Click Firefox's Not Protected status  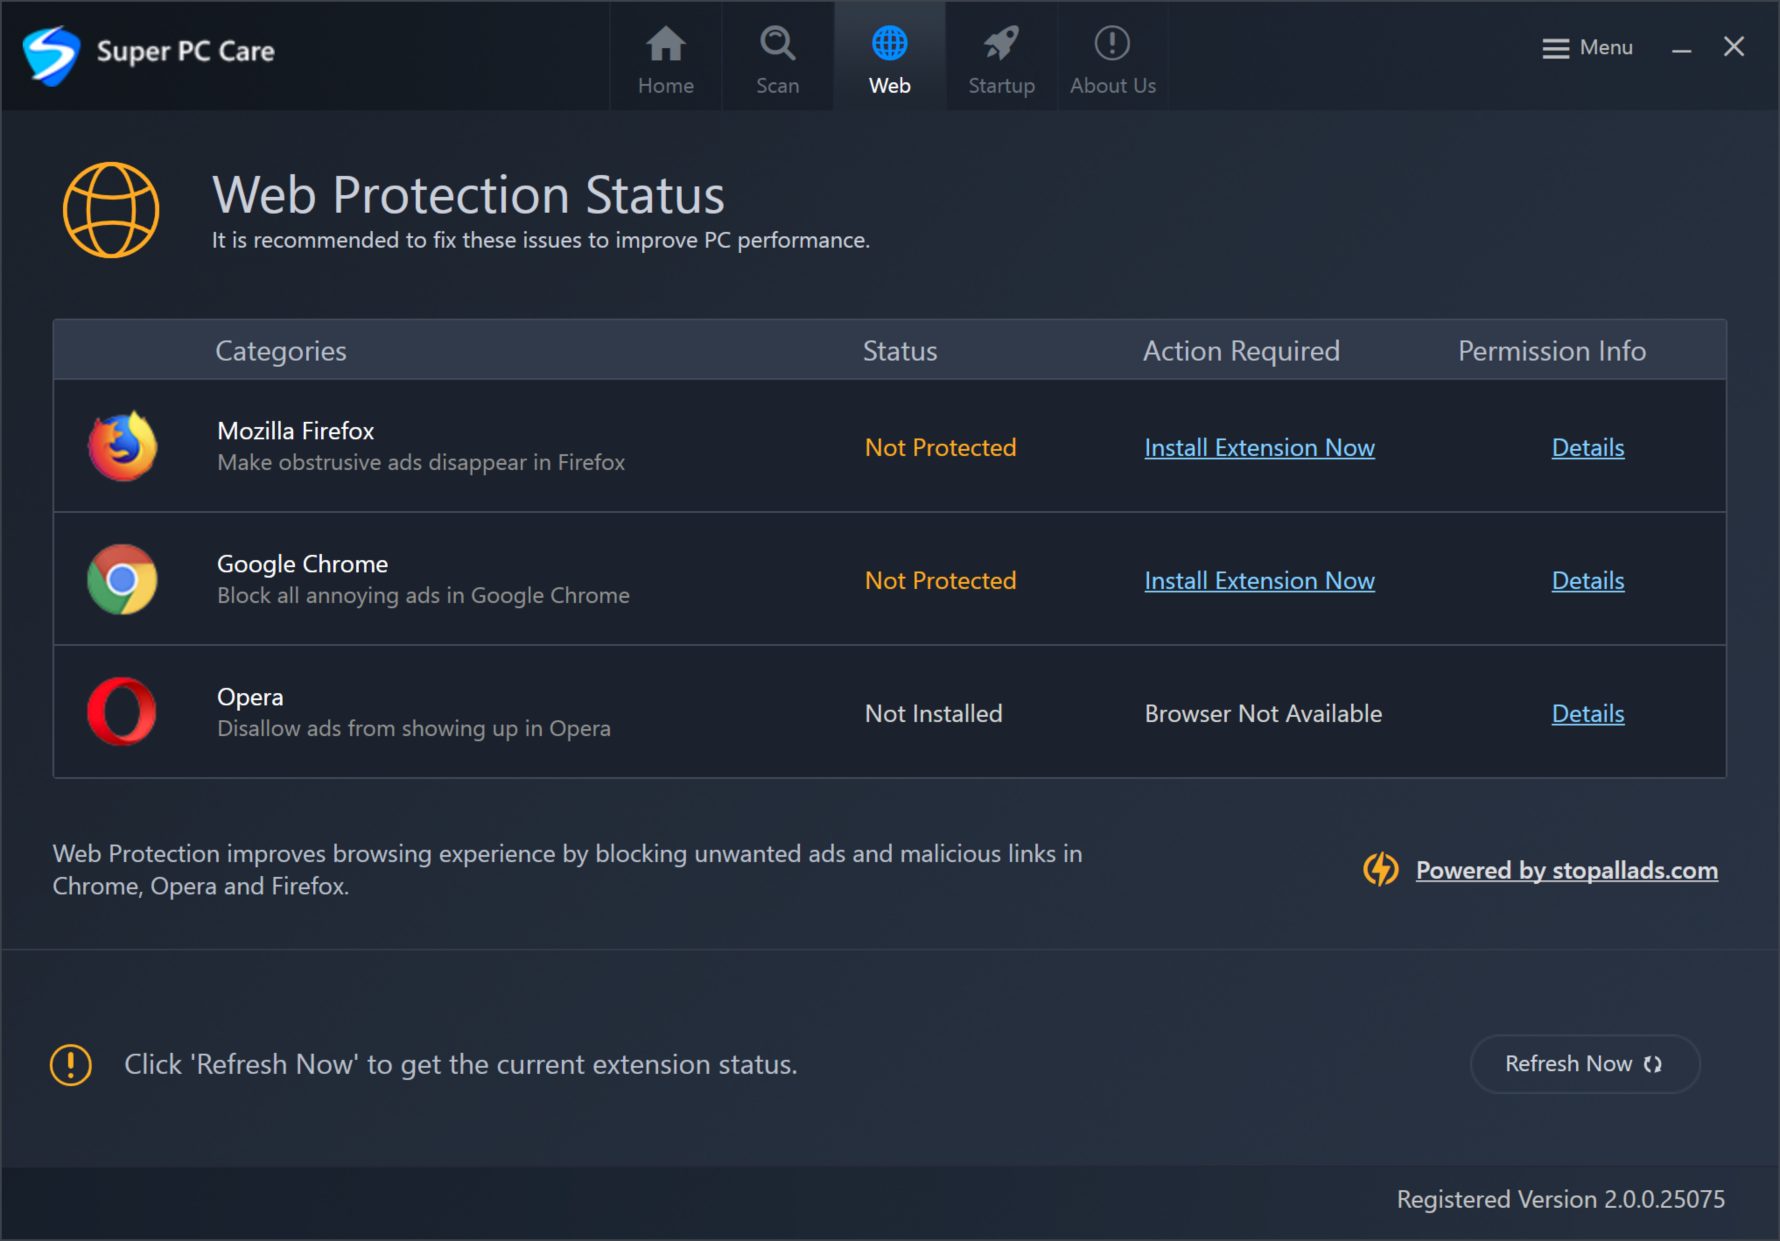pyautogui.click(x=941, y=448)
